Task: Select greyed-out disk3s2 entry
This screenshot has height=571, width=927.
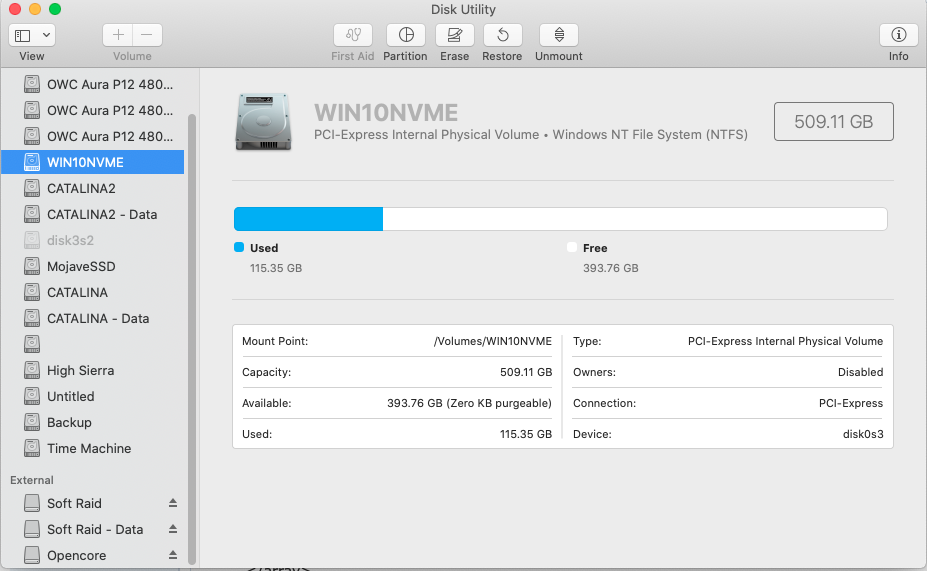Action: pyautogui.click(x=93, y=240)
